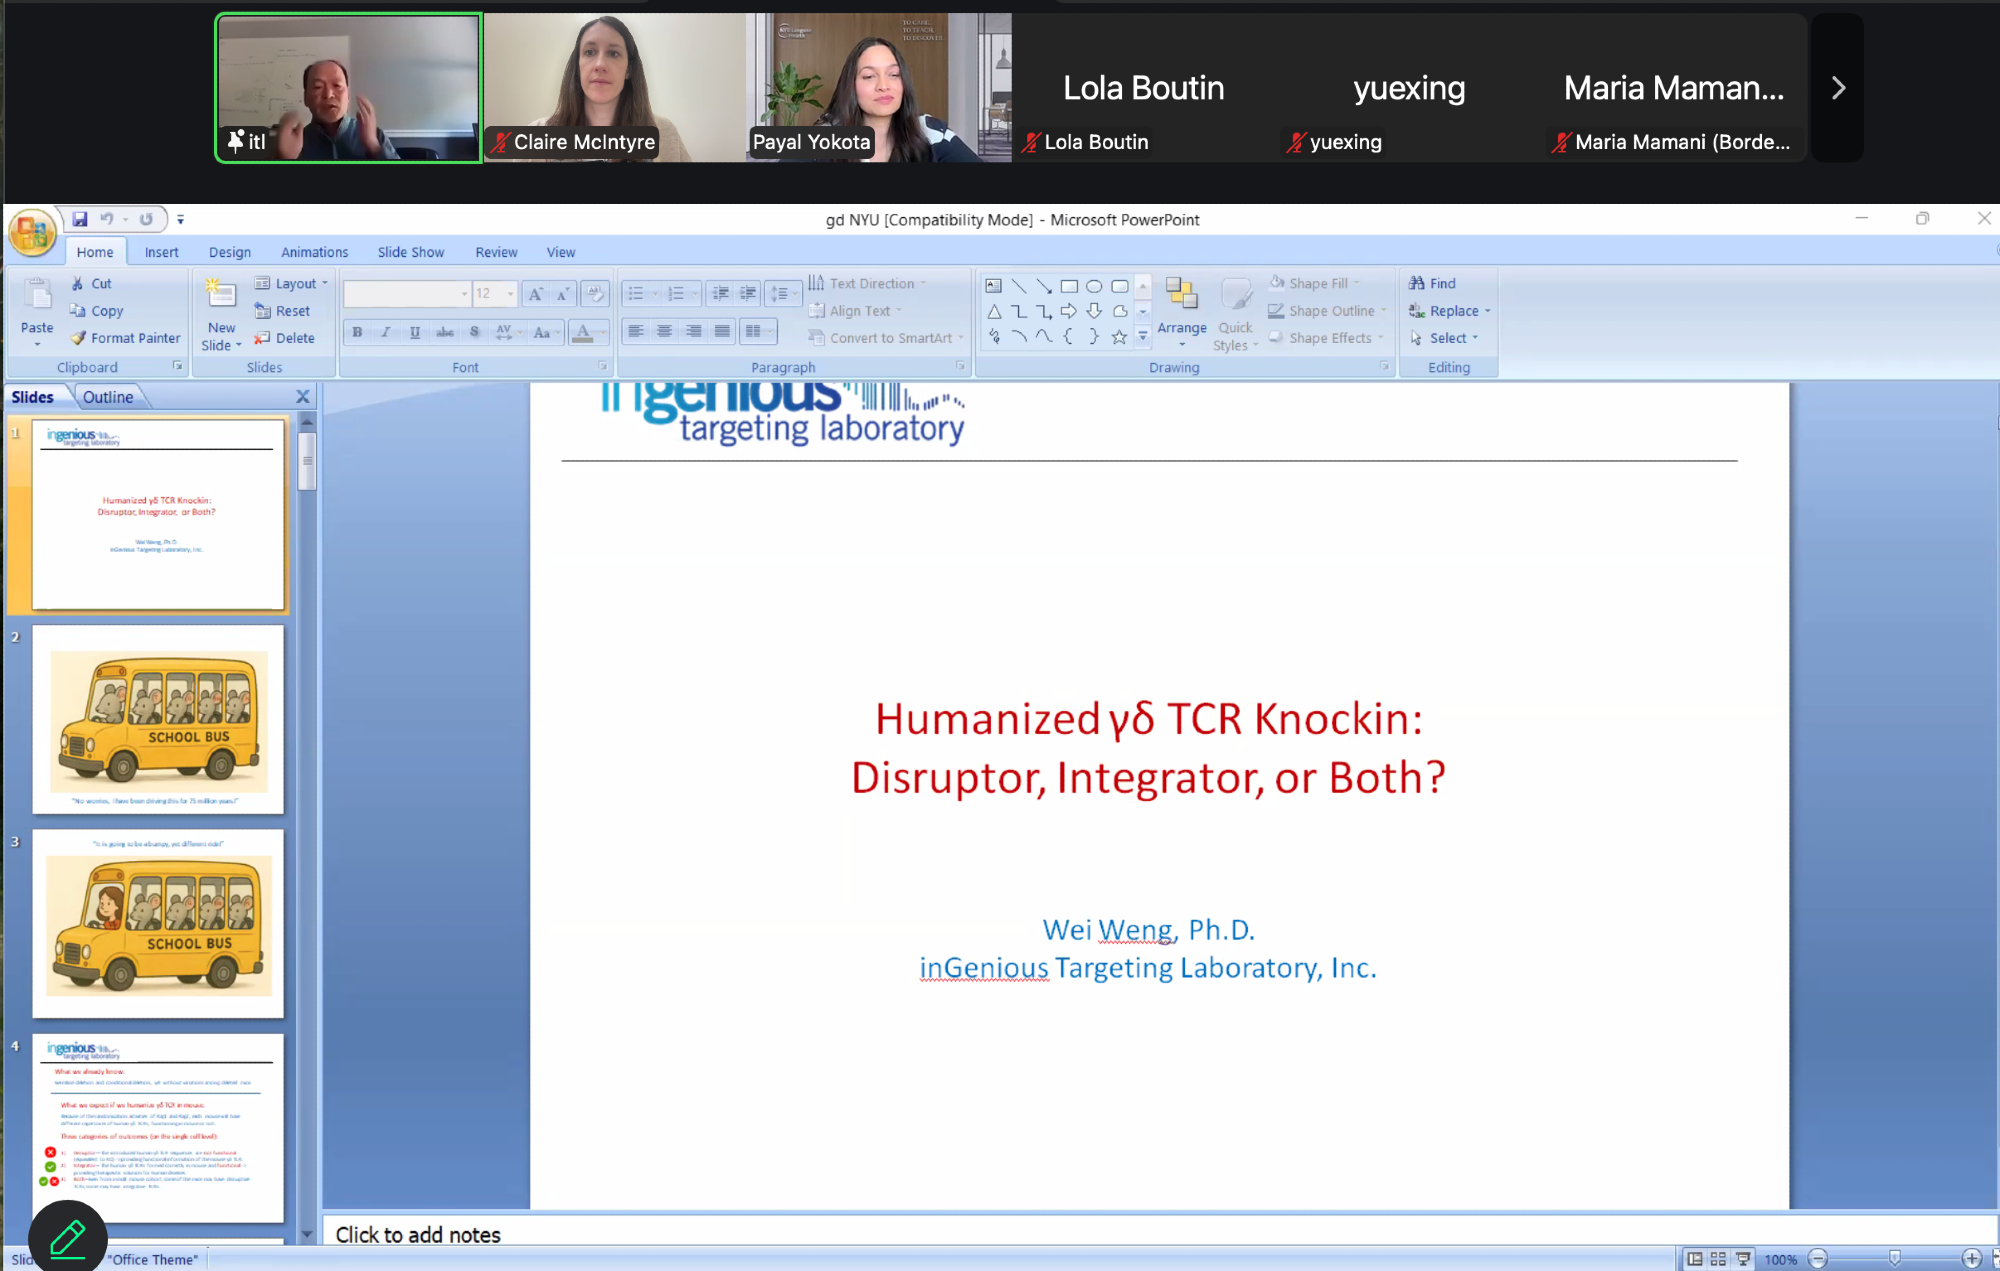This screenshot has height=1271, width=2000.
Task: Open the font size dropdown
Action: click(510, 293)
